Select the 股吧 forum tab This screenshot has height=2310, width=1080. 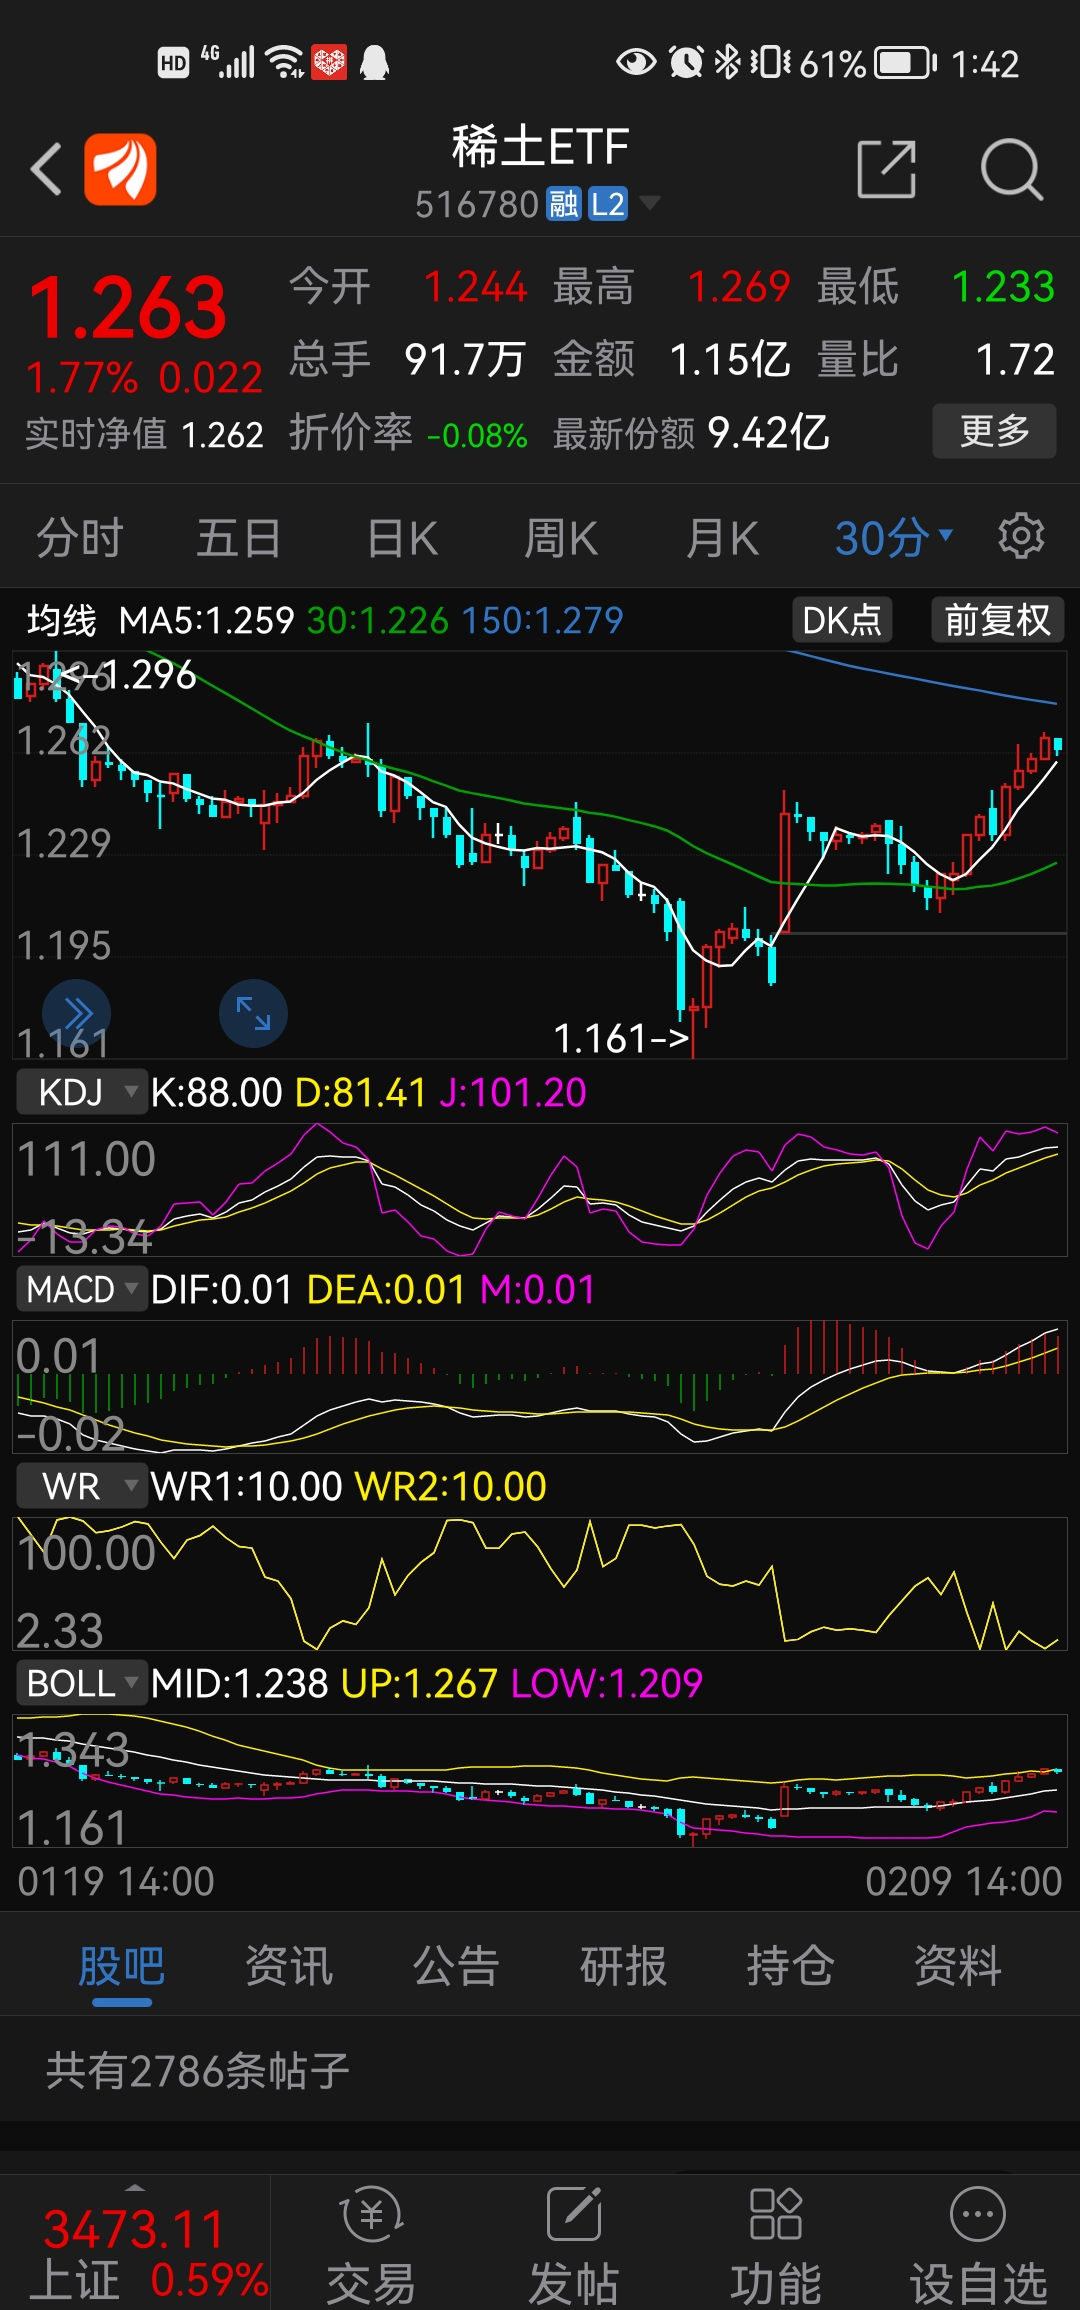pos(122,1966)
